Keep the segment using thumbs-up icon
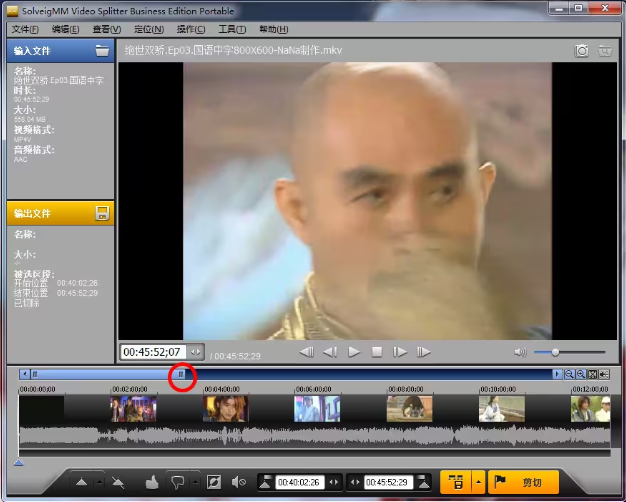 (152, 482)
